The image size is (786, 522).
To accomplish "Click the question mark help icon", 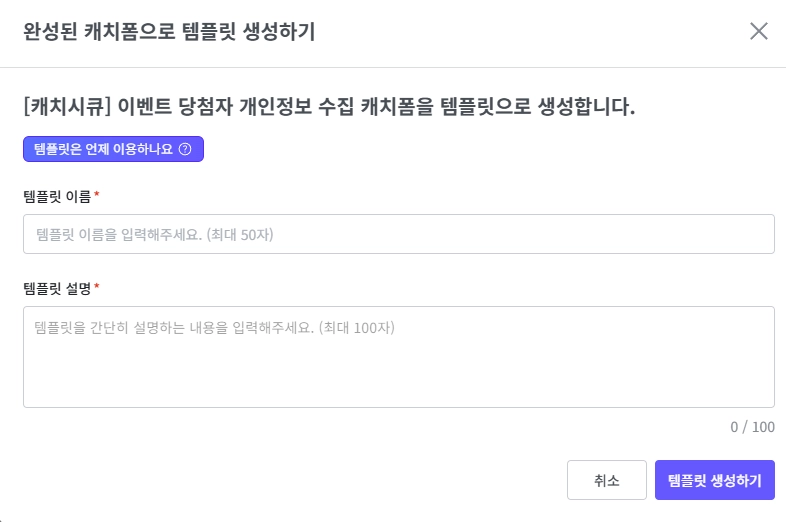I will [184, 149].
